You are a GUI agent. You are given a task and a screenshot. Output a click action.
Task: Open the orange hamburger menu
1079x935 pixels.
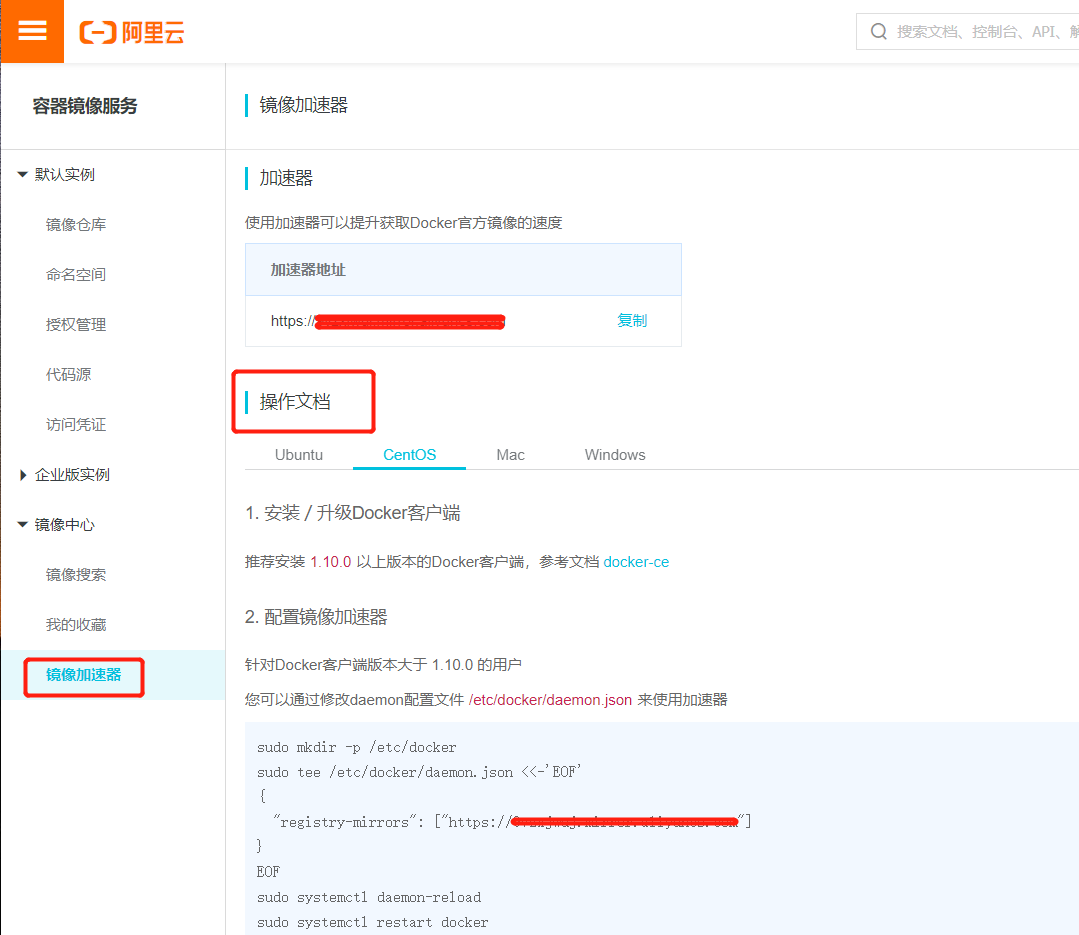coord(32,31)
